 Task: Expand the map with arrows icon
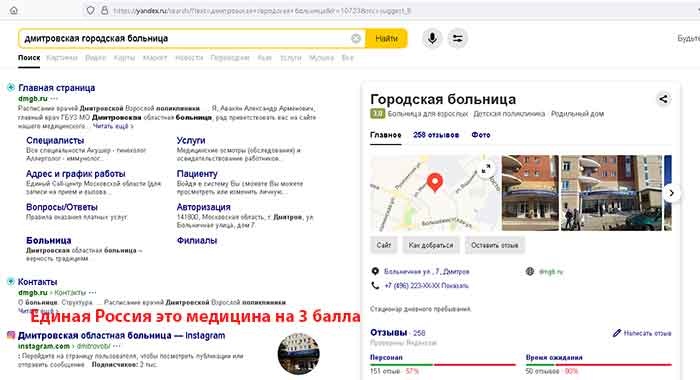pos(486,169)
